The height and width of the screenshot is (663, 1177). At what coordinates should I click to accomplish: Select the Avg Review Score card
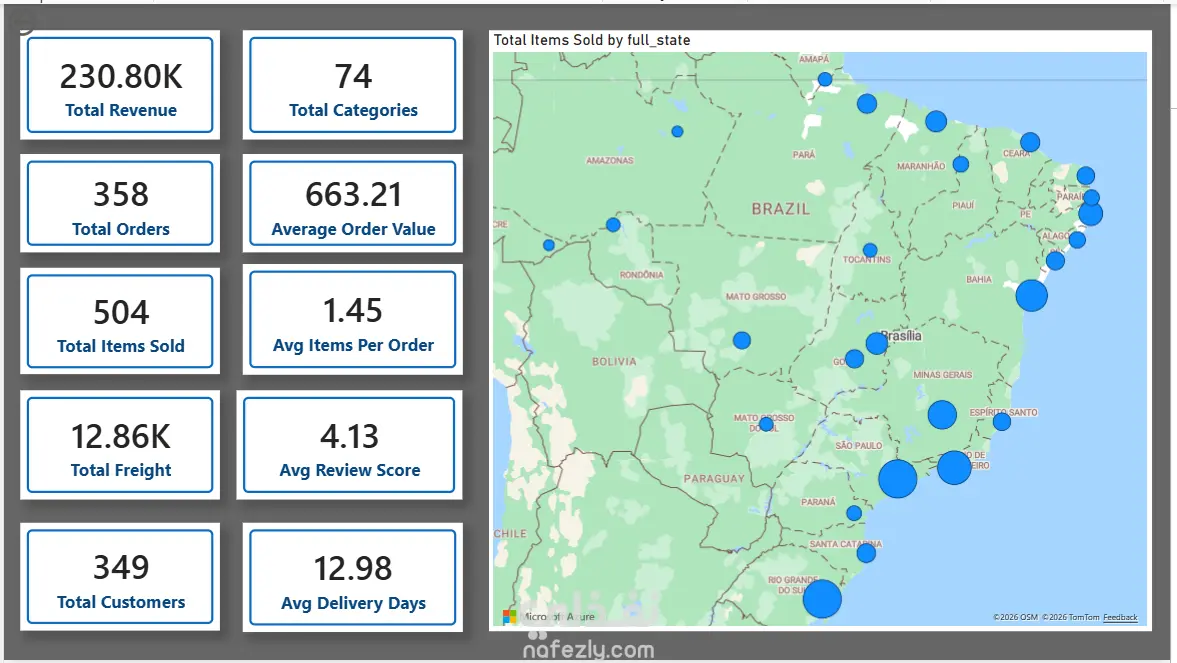(x=349, y=445)
